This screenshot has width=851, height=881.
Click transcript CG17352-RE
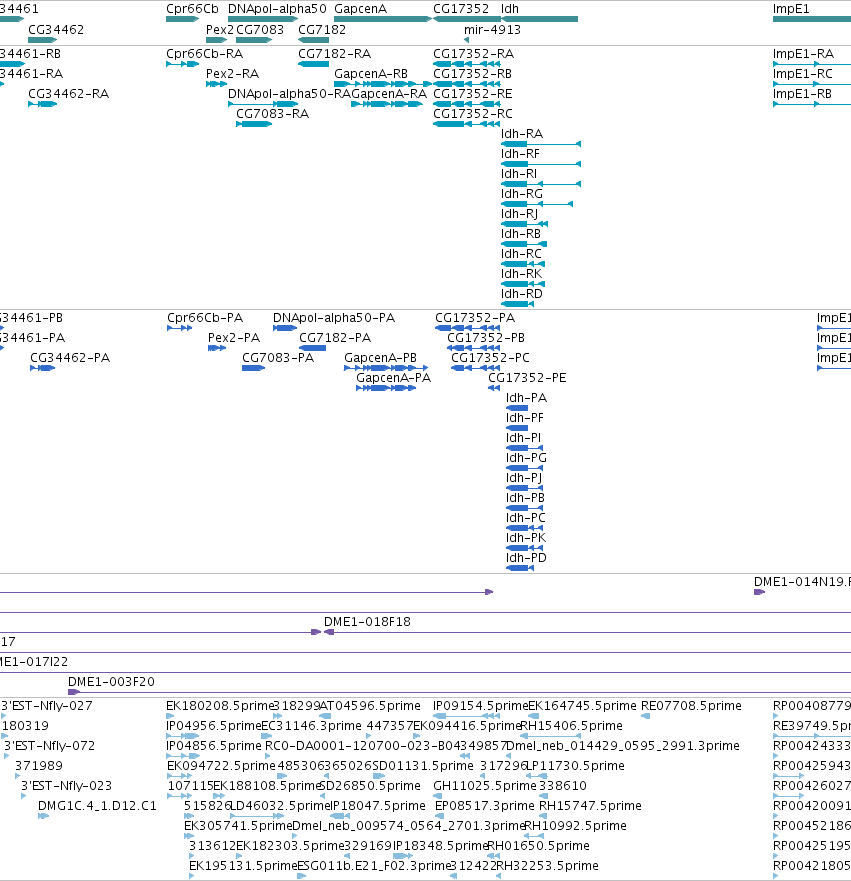click(x=472, y=94)
